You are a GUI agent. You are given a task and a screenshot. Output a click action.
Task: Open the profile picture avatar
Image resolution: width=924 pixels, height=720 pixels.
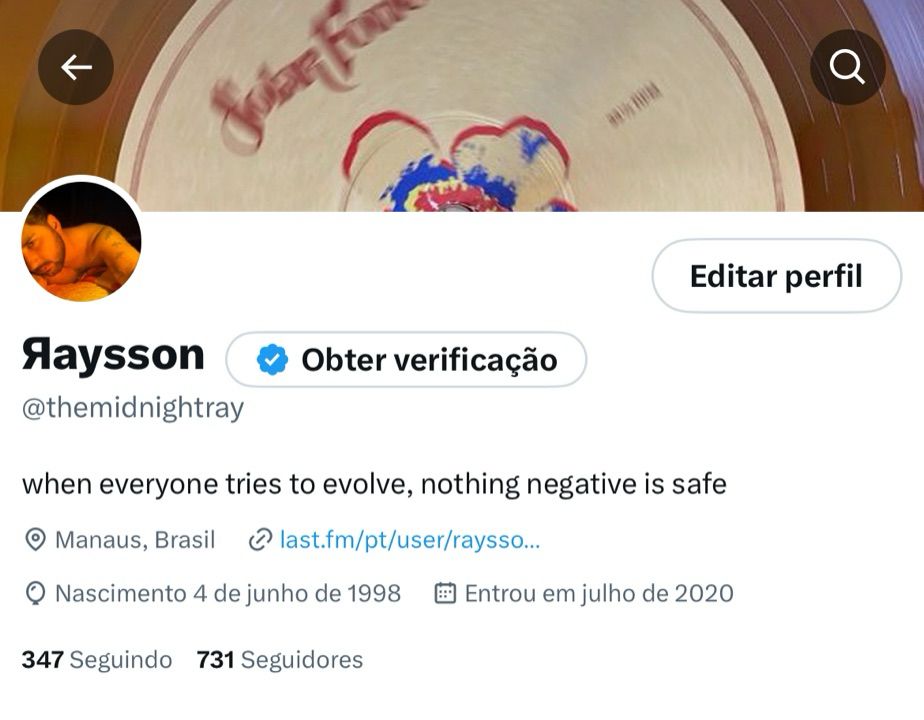[81, 241]
